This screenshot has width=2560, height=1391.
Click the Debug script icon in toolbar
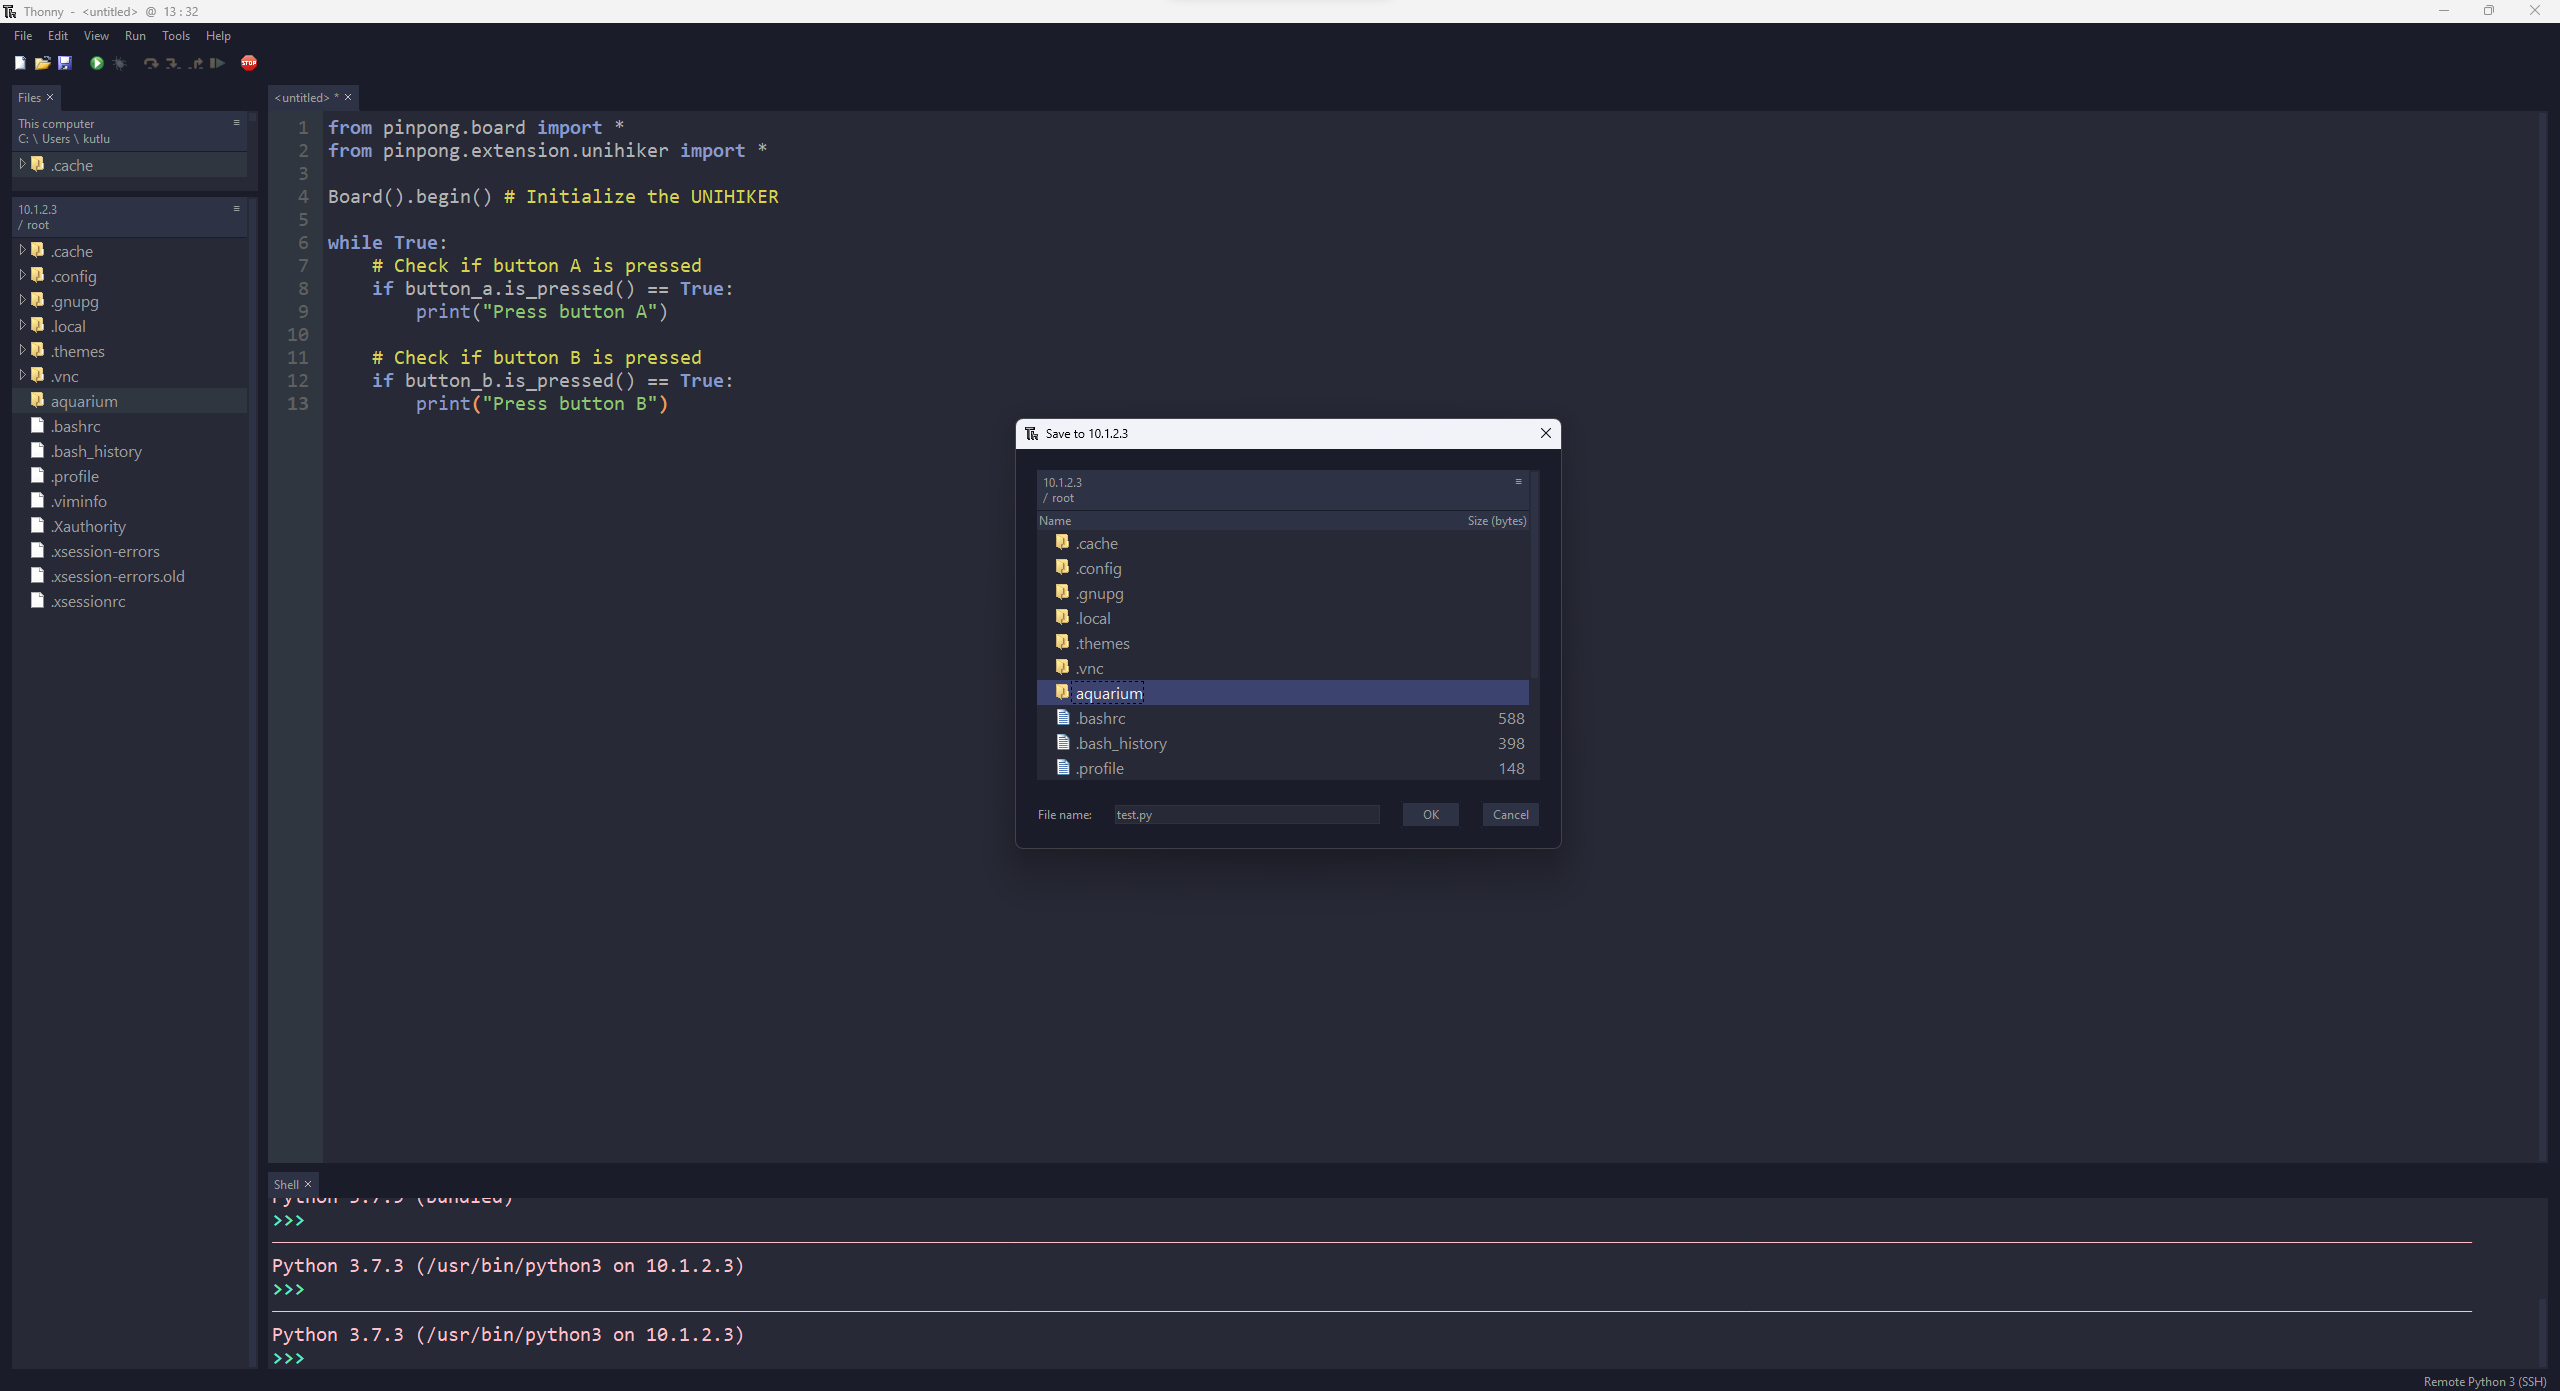pos(118,63)
